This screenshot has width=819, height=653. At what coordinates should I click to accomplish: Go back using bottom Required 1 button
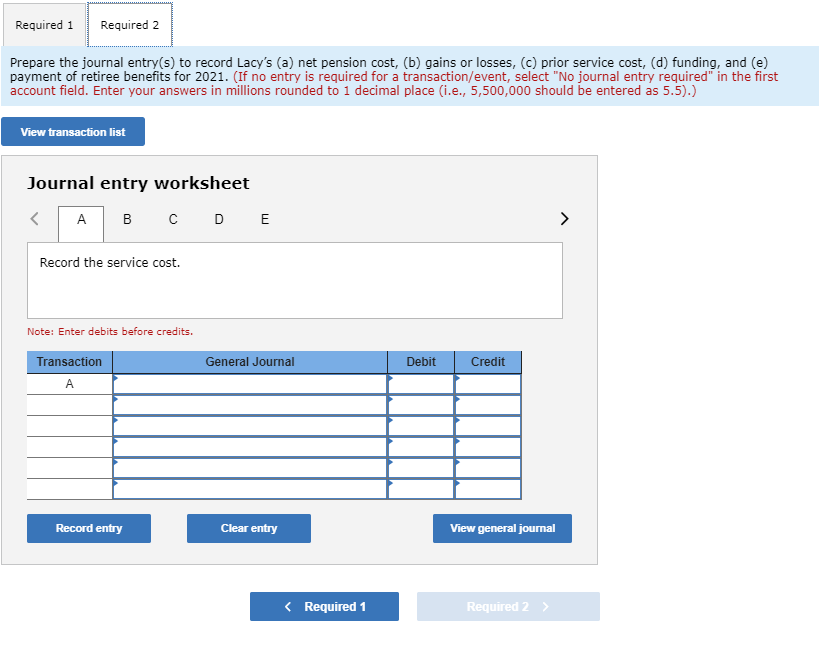(x=324, y=607)
